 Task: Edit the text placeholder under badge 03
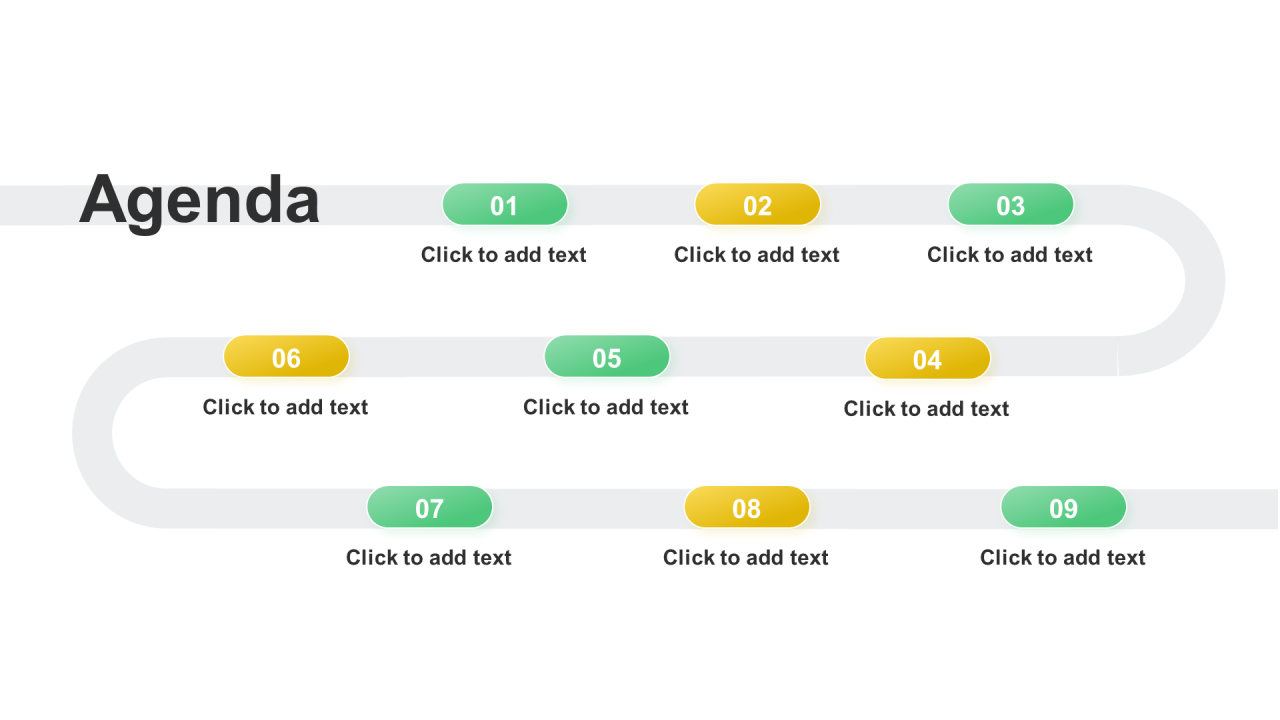(x=1010, y=255)
